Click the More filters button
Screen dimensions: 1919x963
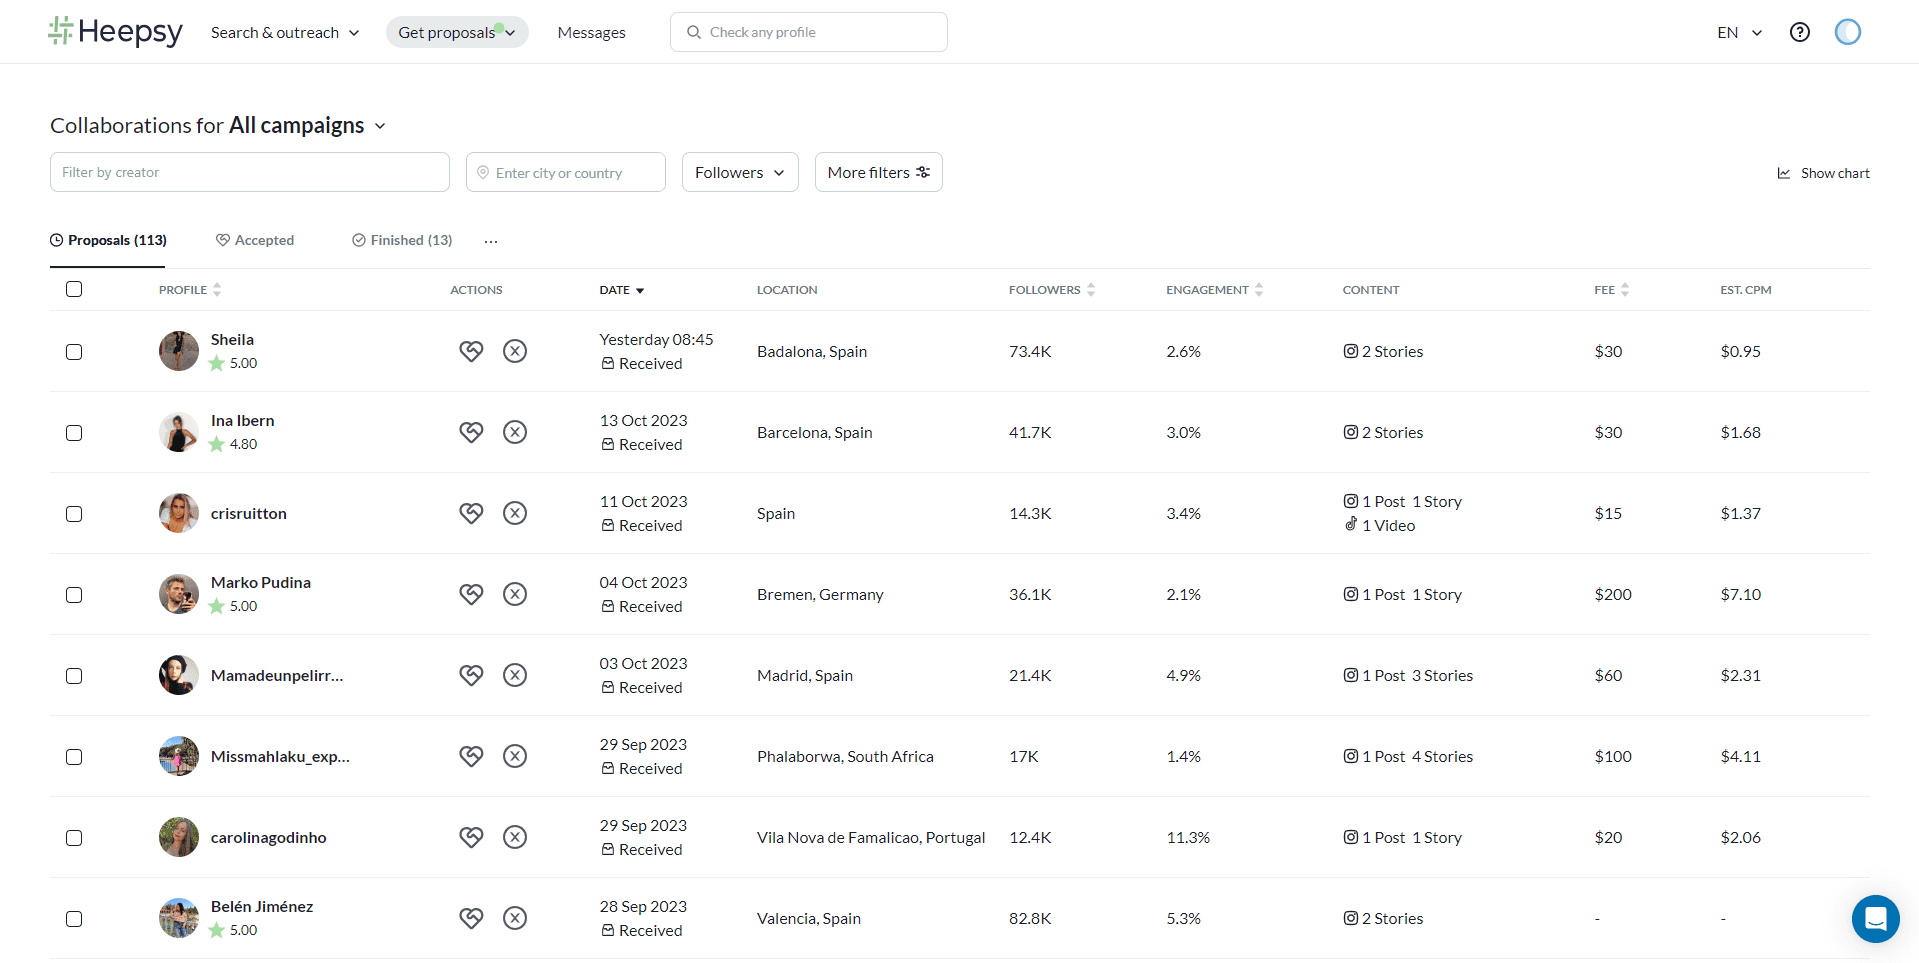coord(878,172)
